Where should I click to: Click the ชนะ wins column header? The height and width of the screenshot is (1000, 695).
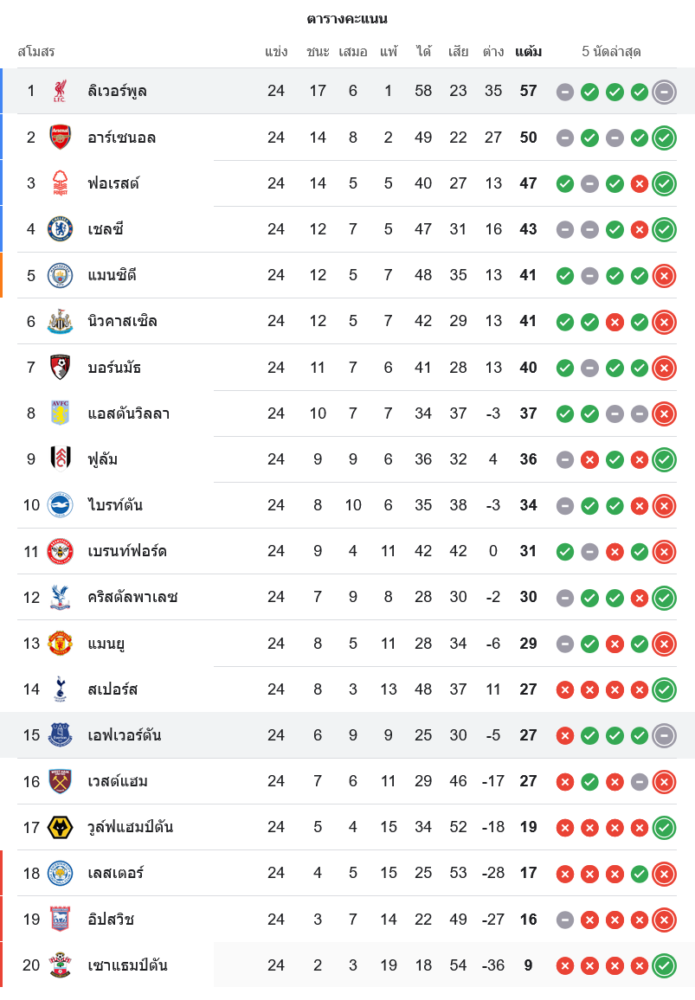tap(318, 51)
